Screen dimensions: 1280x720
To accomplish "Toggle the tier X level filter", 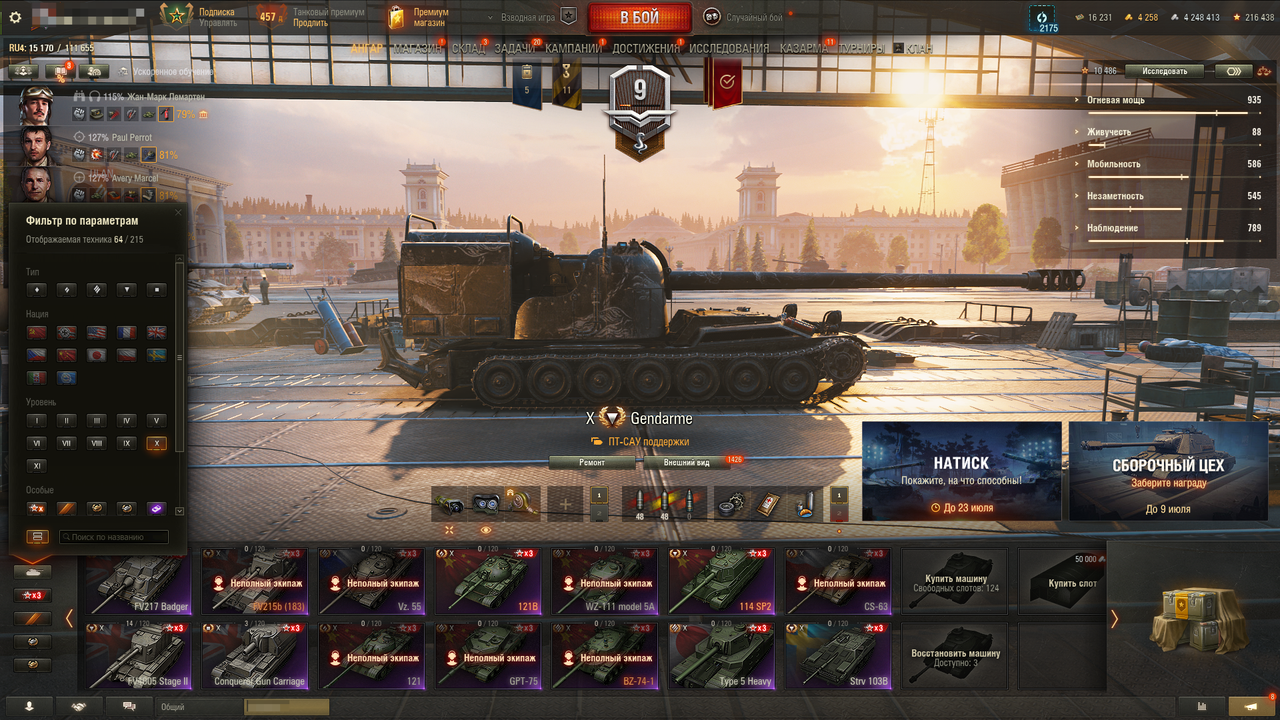I will click(156, 443).
